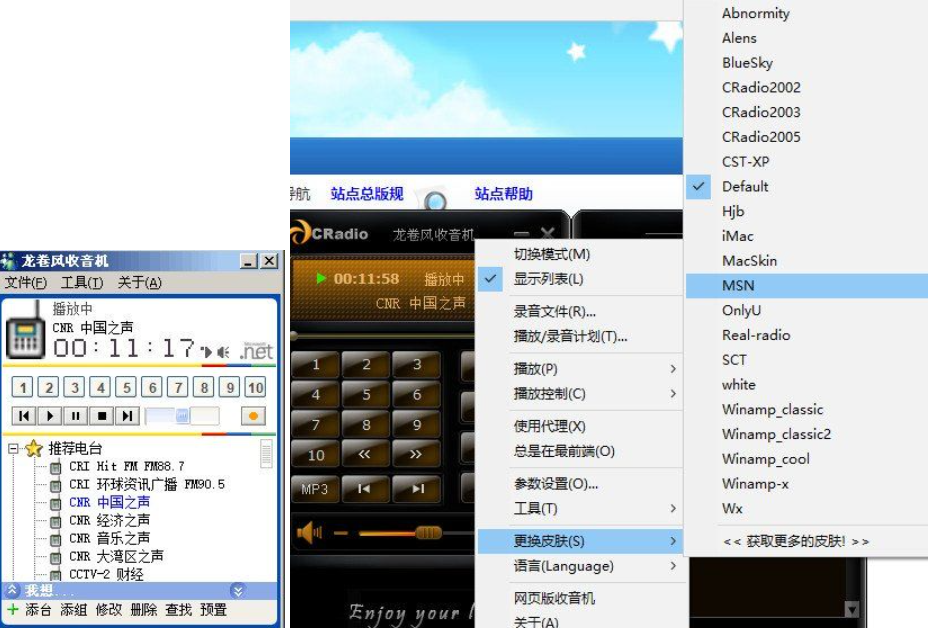The image size is (940, 628).
Task: Toggle 使用代理(X) in the context menu
Action: coord(549,426)
